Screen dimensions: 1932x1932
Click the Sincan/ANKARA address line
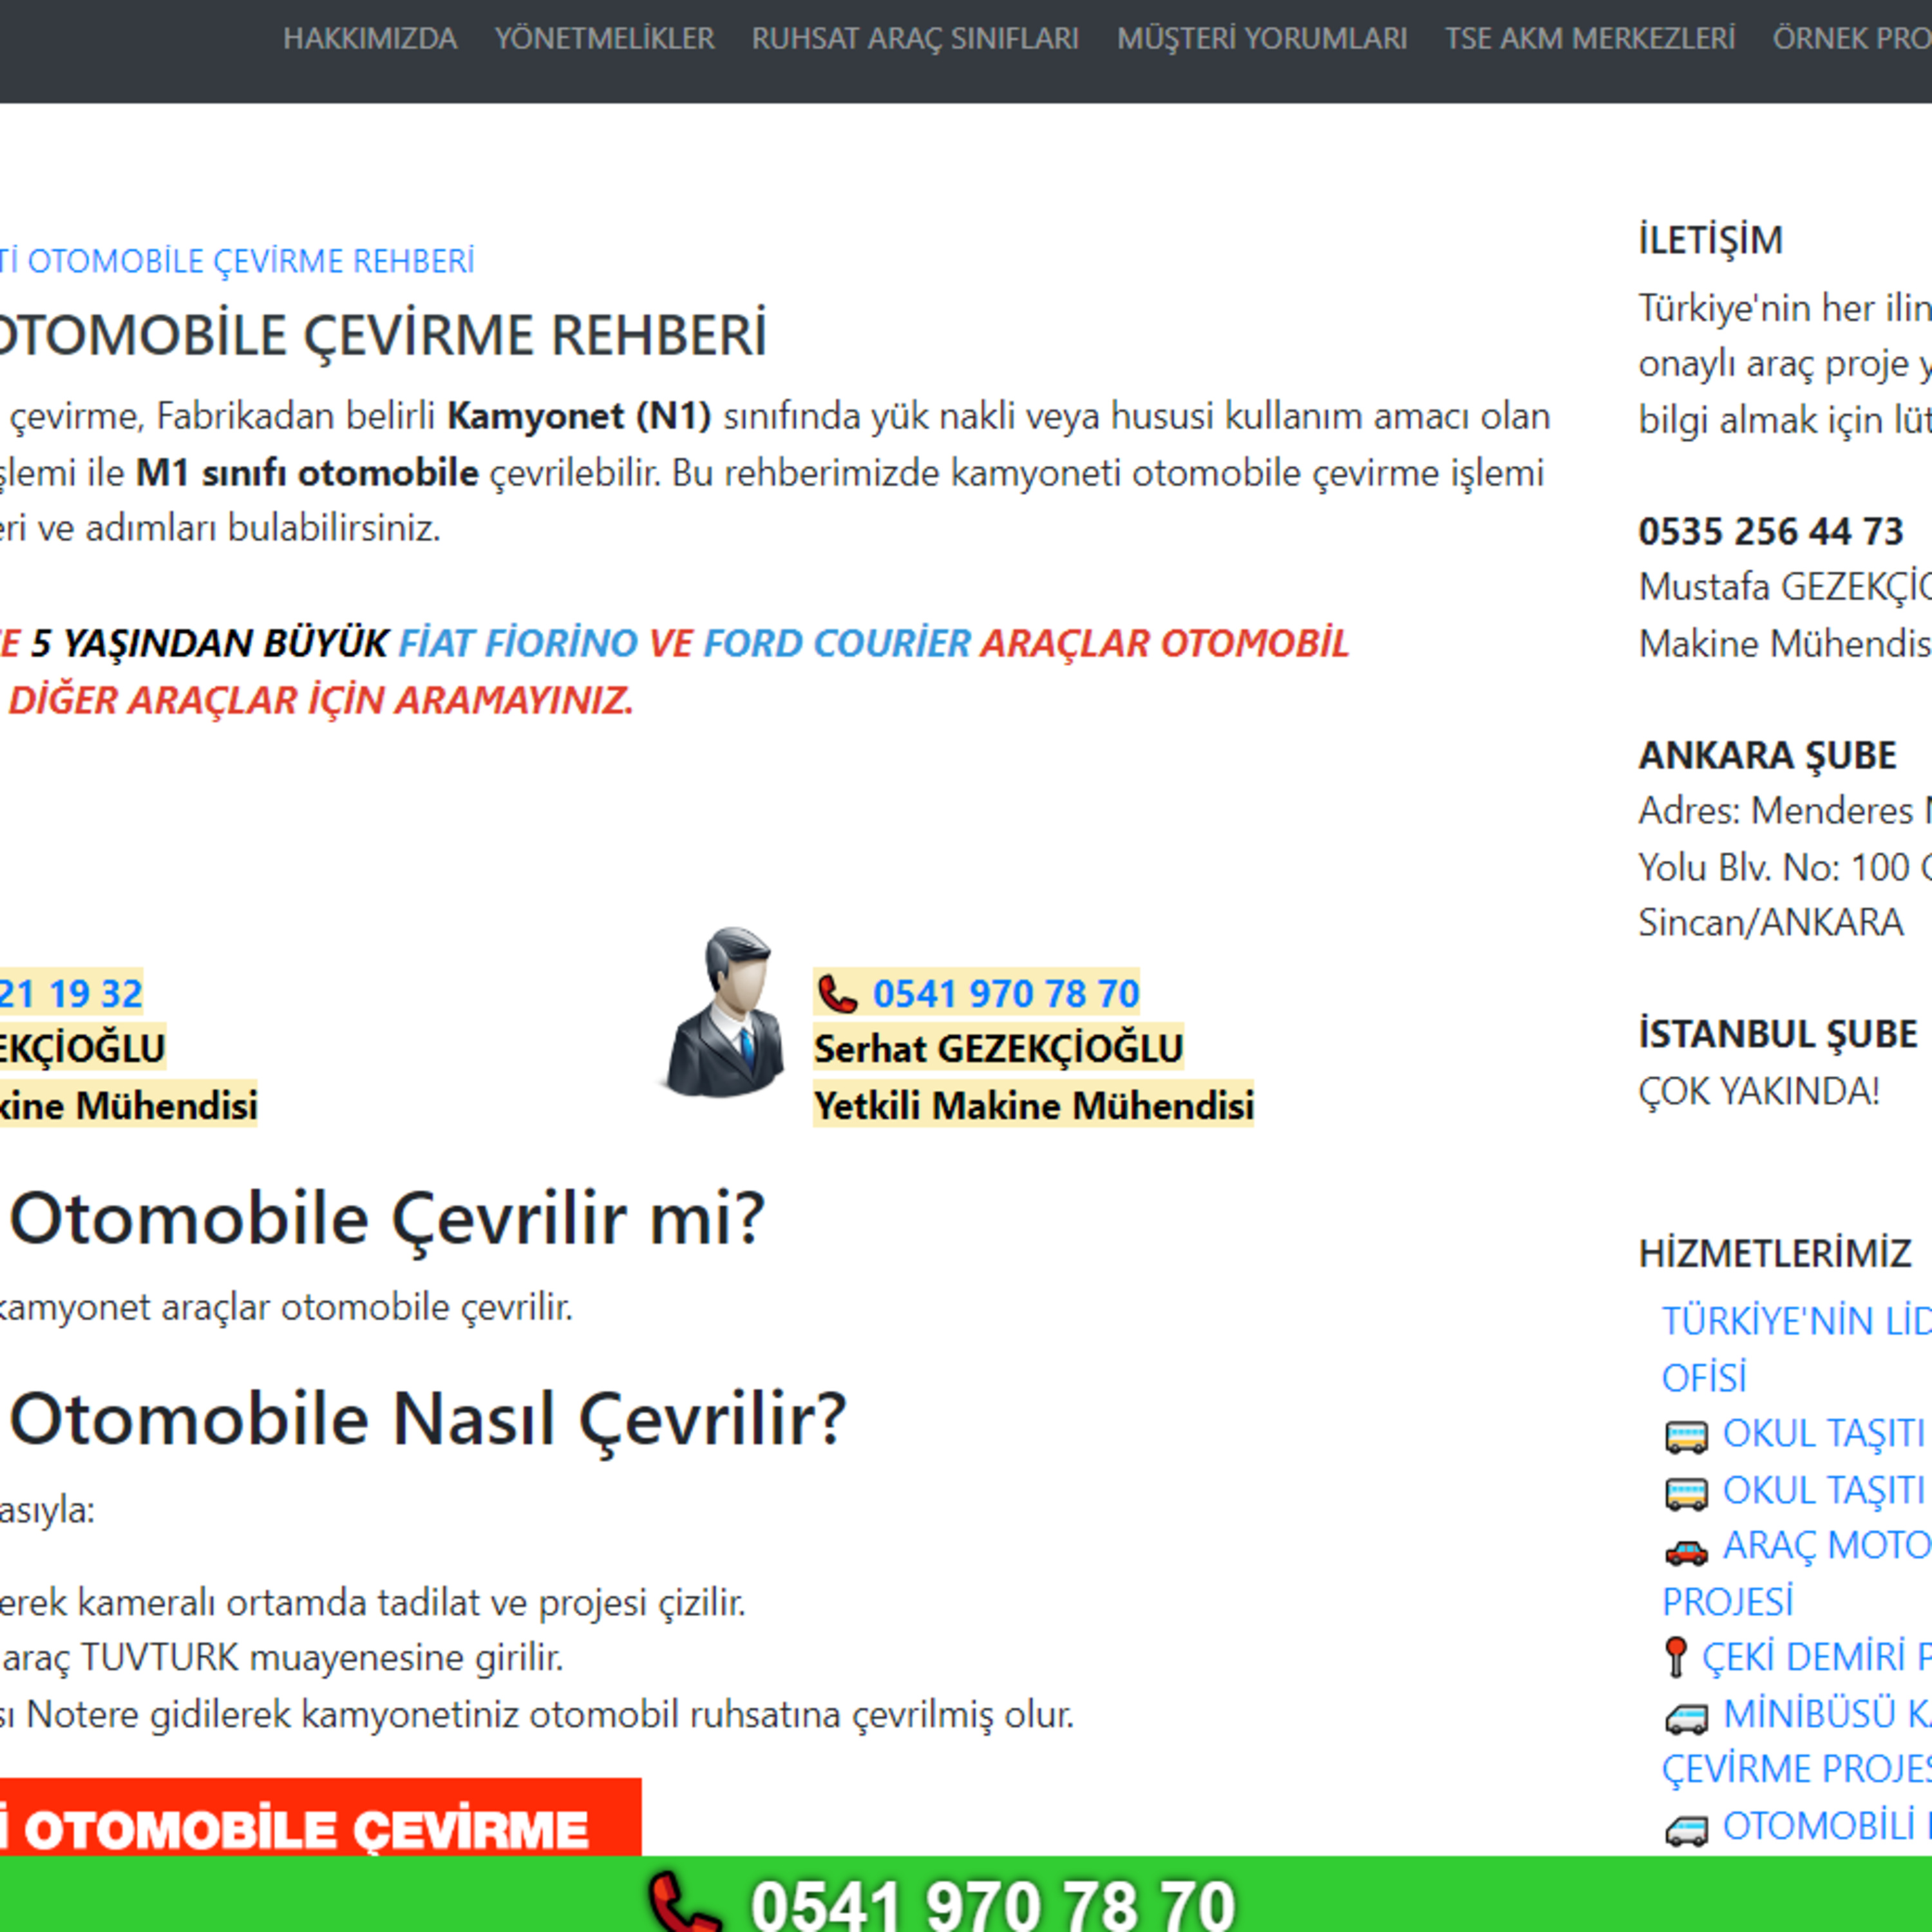coord(1770,922)
